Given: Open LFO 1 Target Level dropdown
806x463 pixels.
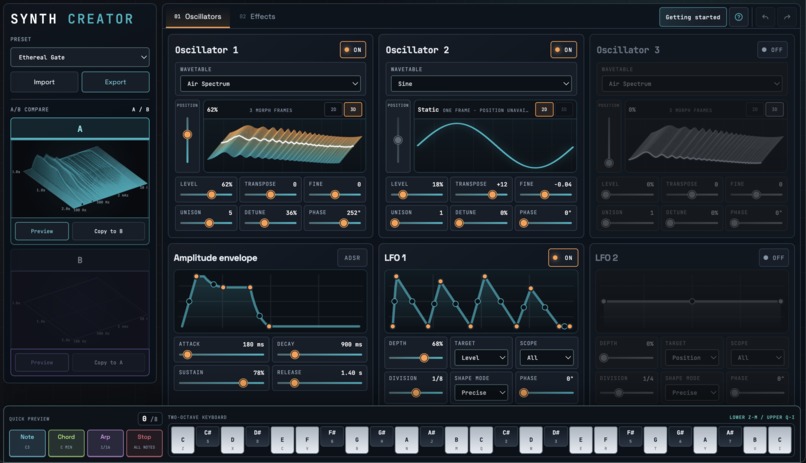Looking at the screenshot, I should [481, 358].
